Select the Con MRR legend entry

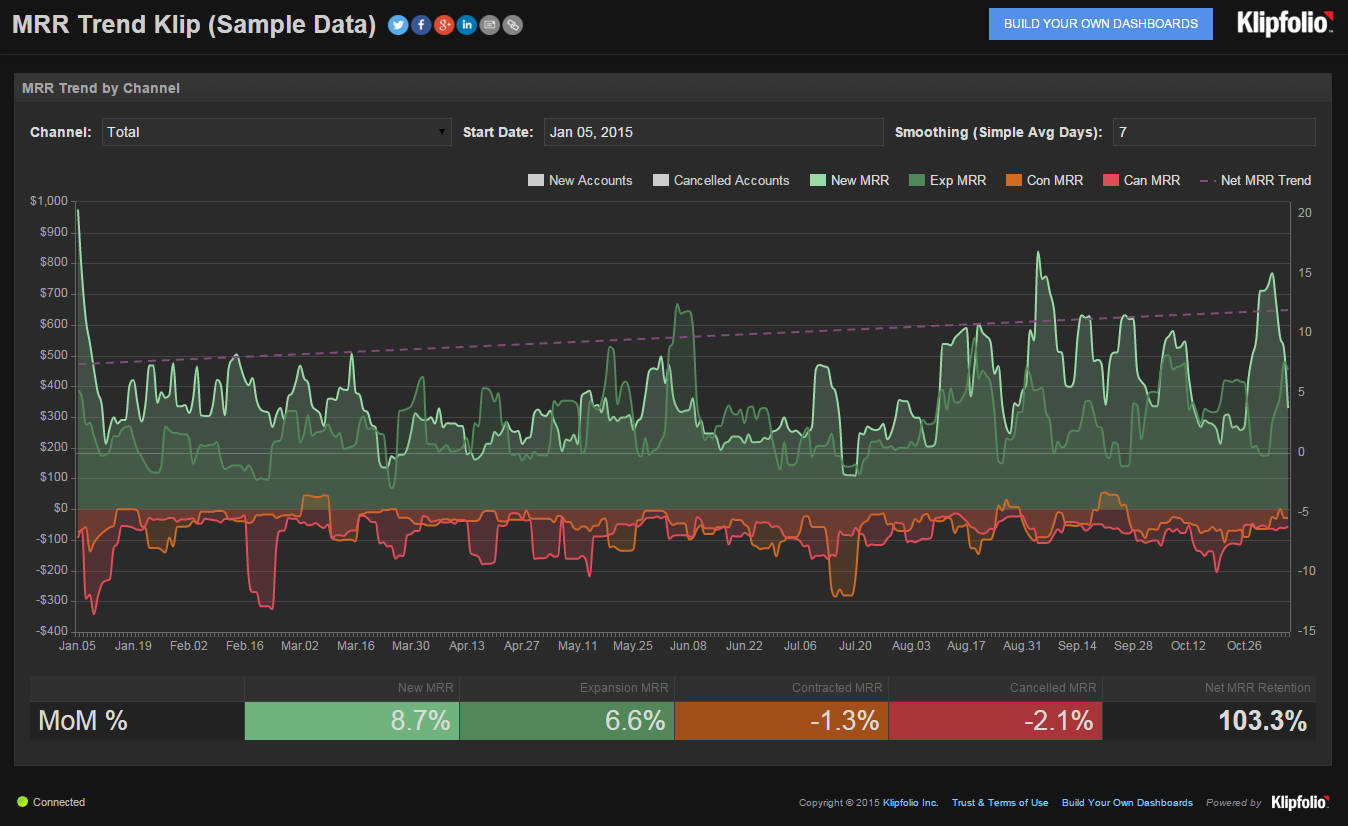1045,180
